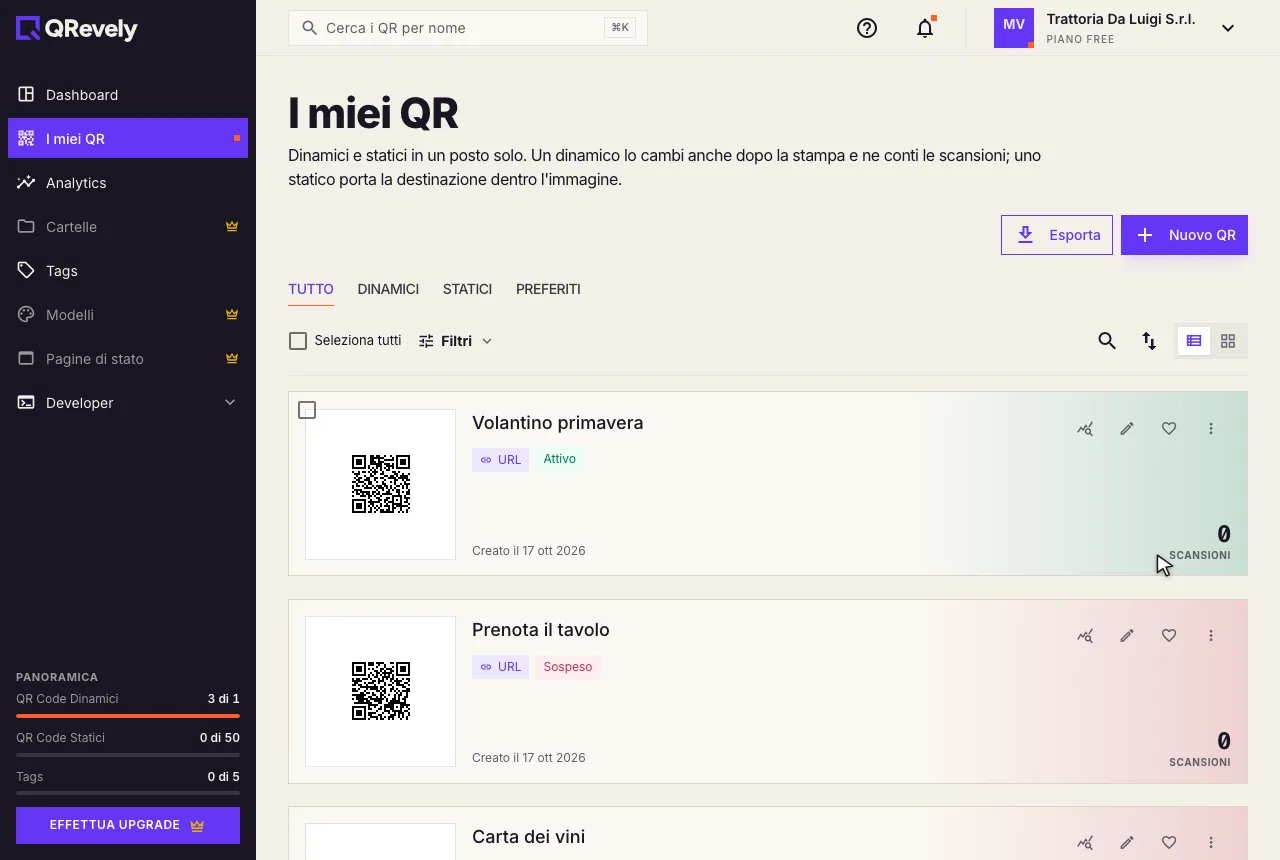Edit Carta dei vini with pencil icon
The width and height of the screenshot is (1280, 860).
1127,843
